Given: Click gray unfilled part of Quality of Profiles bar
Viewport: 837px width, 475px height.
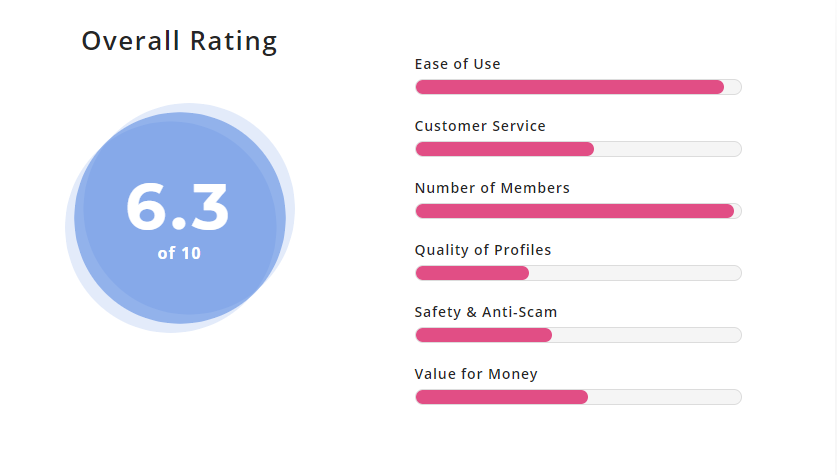Looking at the screenshot, I should 635,273.
